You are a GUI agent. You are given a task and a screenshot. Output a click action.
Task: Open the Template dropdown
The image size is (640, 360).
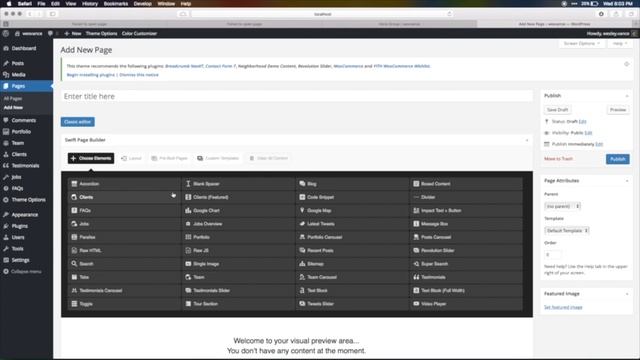567,231
